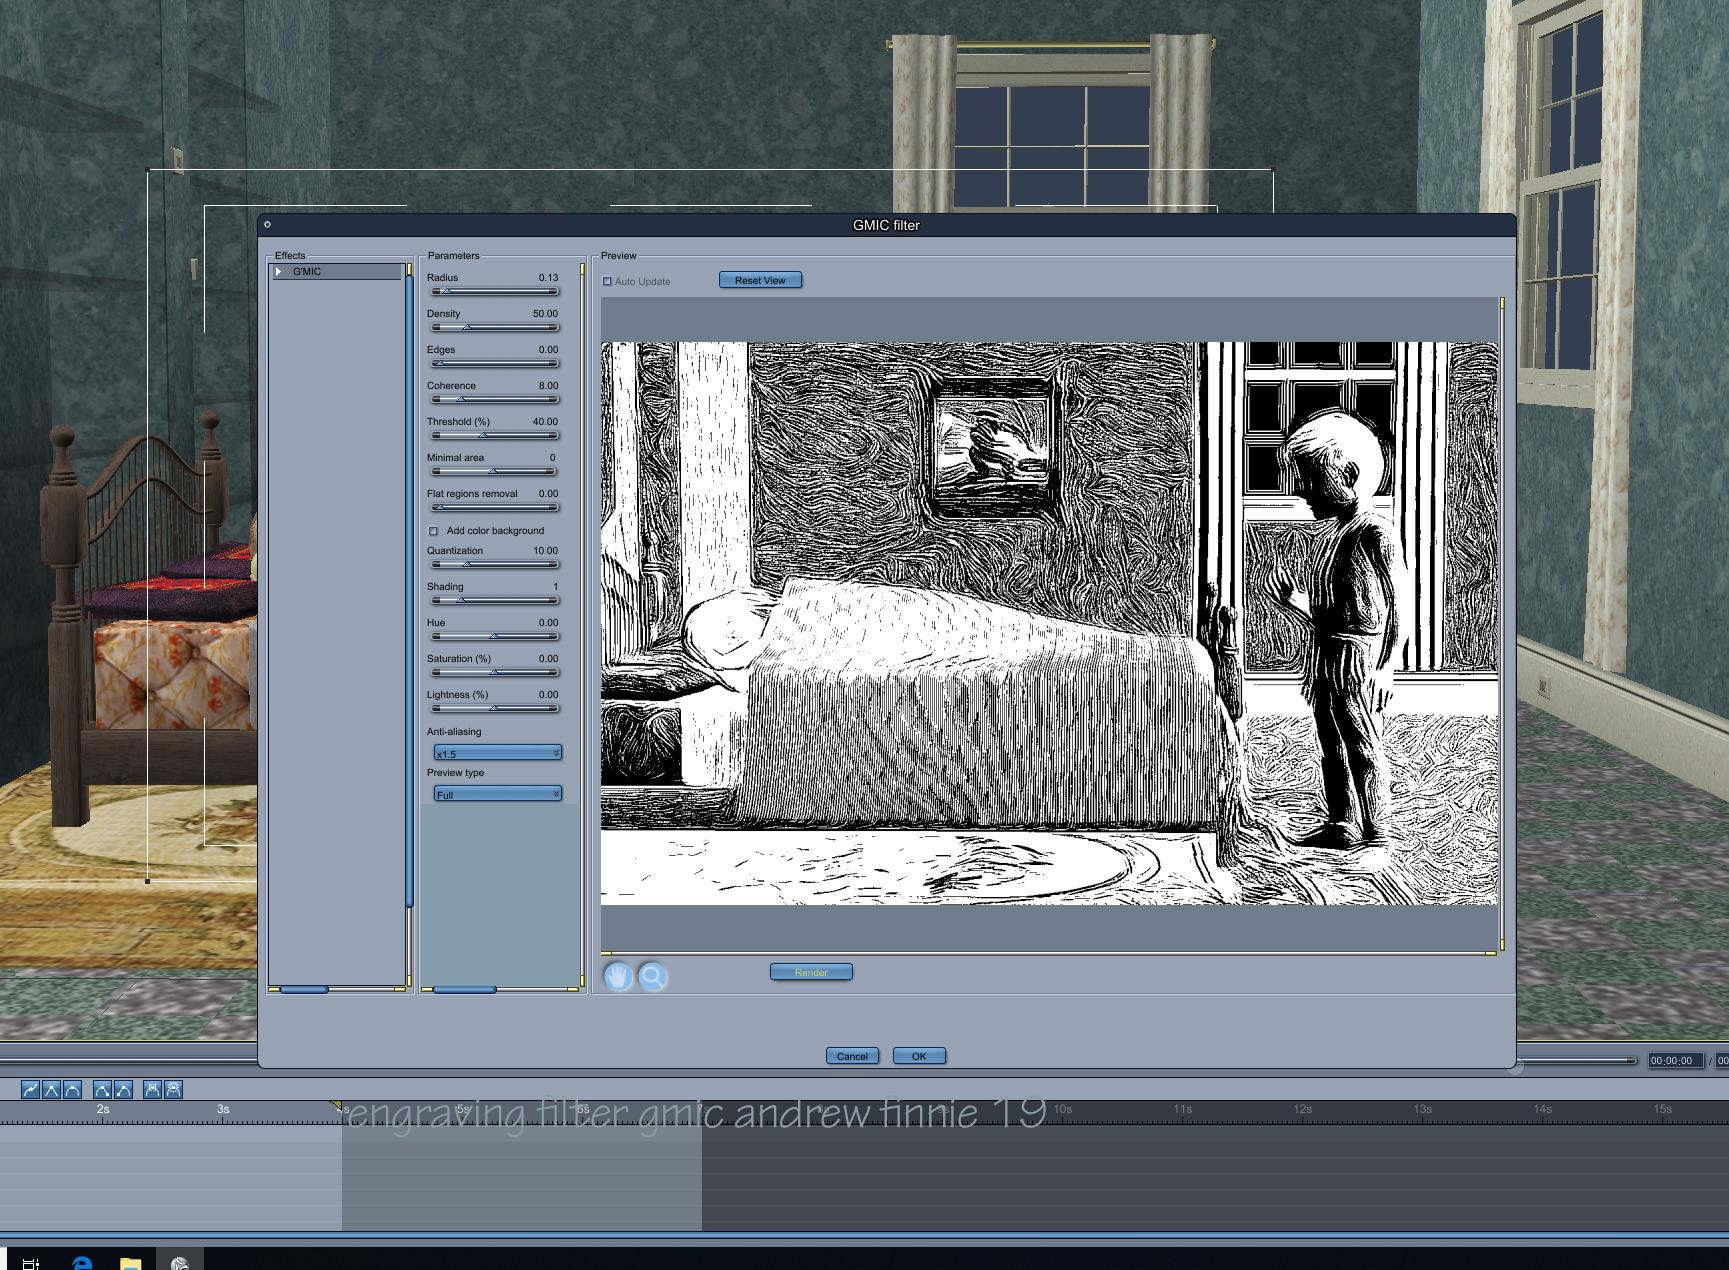The height and width of the screenshot is (1270, 1729).
Task: Open the Preview type Full dropdown
Action: tap(497, 794)
